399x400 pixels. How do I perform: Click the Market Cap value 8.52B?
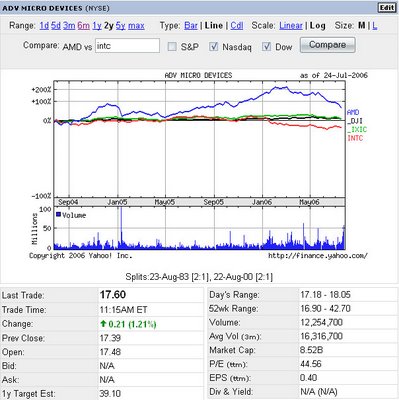pos(311,350)
